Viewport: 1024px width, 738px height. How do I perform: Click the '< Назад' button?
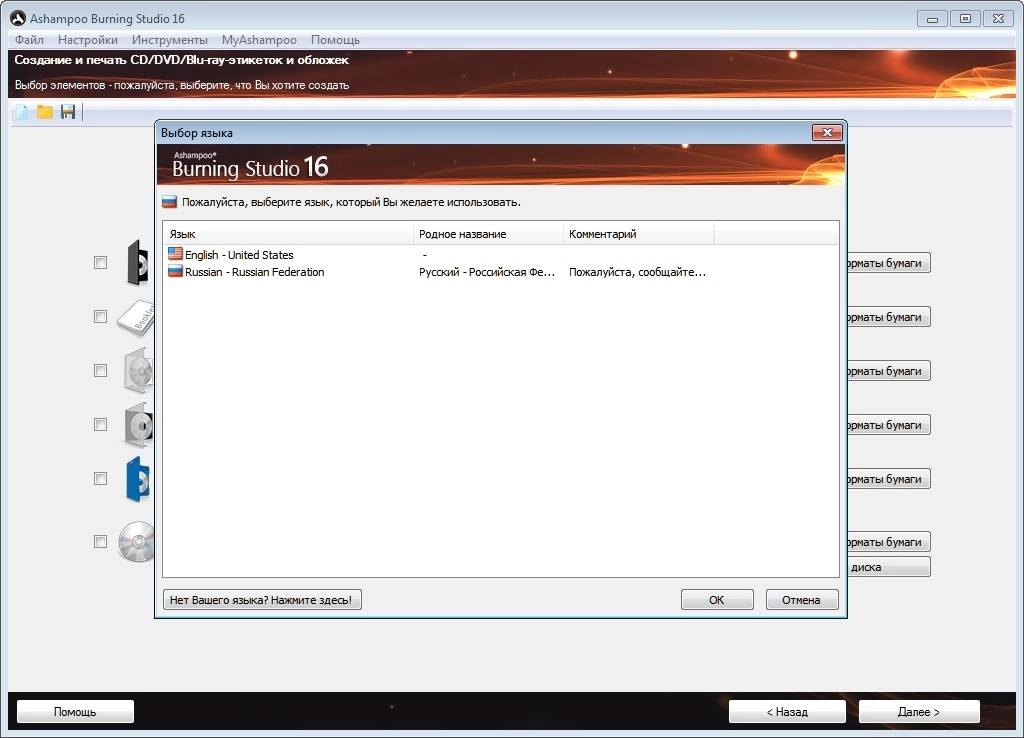[787, 712]
